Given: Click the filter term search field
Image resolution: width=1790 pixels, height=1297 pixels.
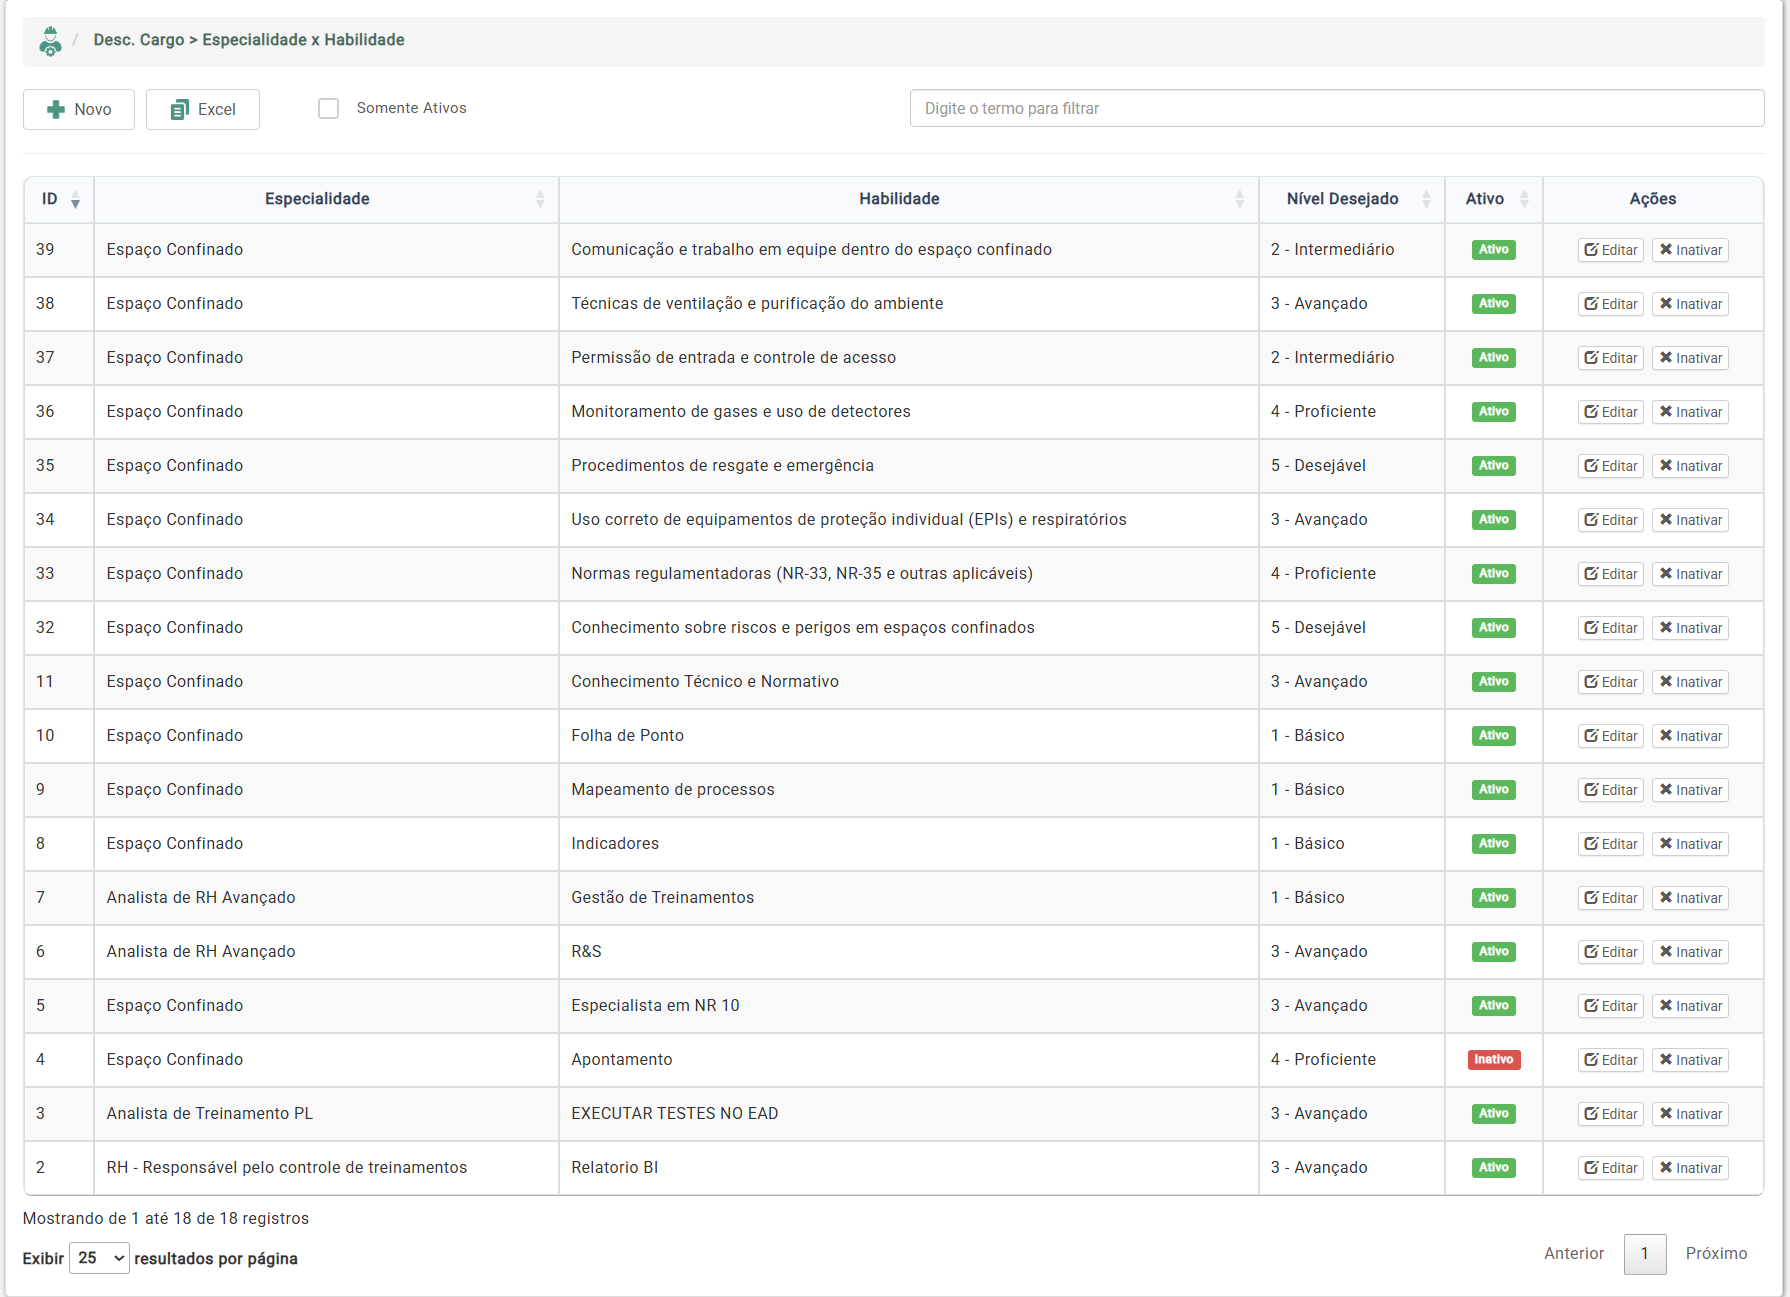Looking at the screenshot, I should (x=1336, y=108).
